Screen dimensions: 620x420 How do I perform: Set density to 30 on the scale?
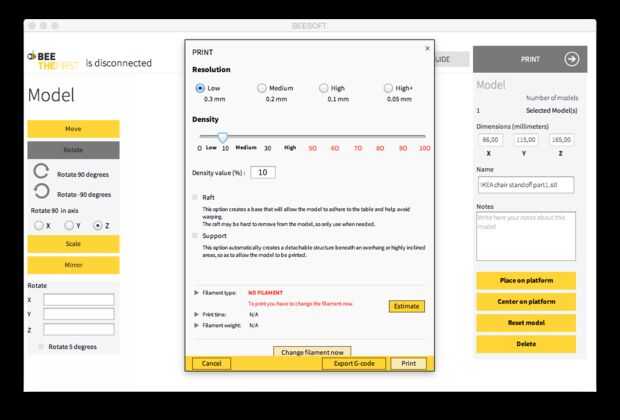(x=268, y=148)
